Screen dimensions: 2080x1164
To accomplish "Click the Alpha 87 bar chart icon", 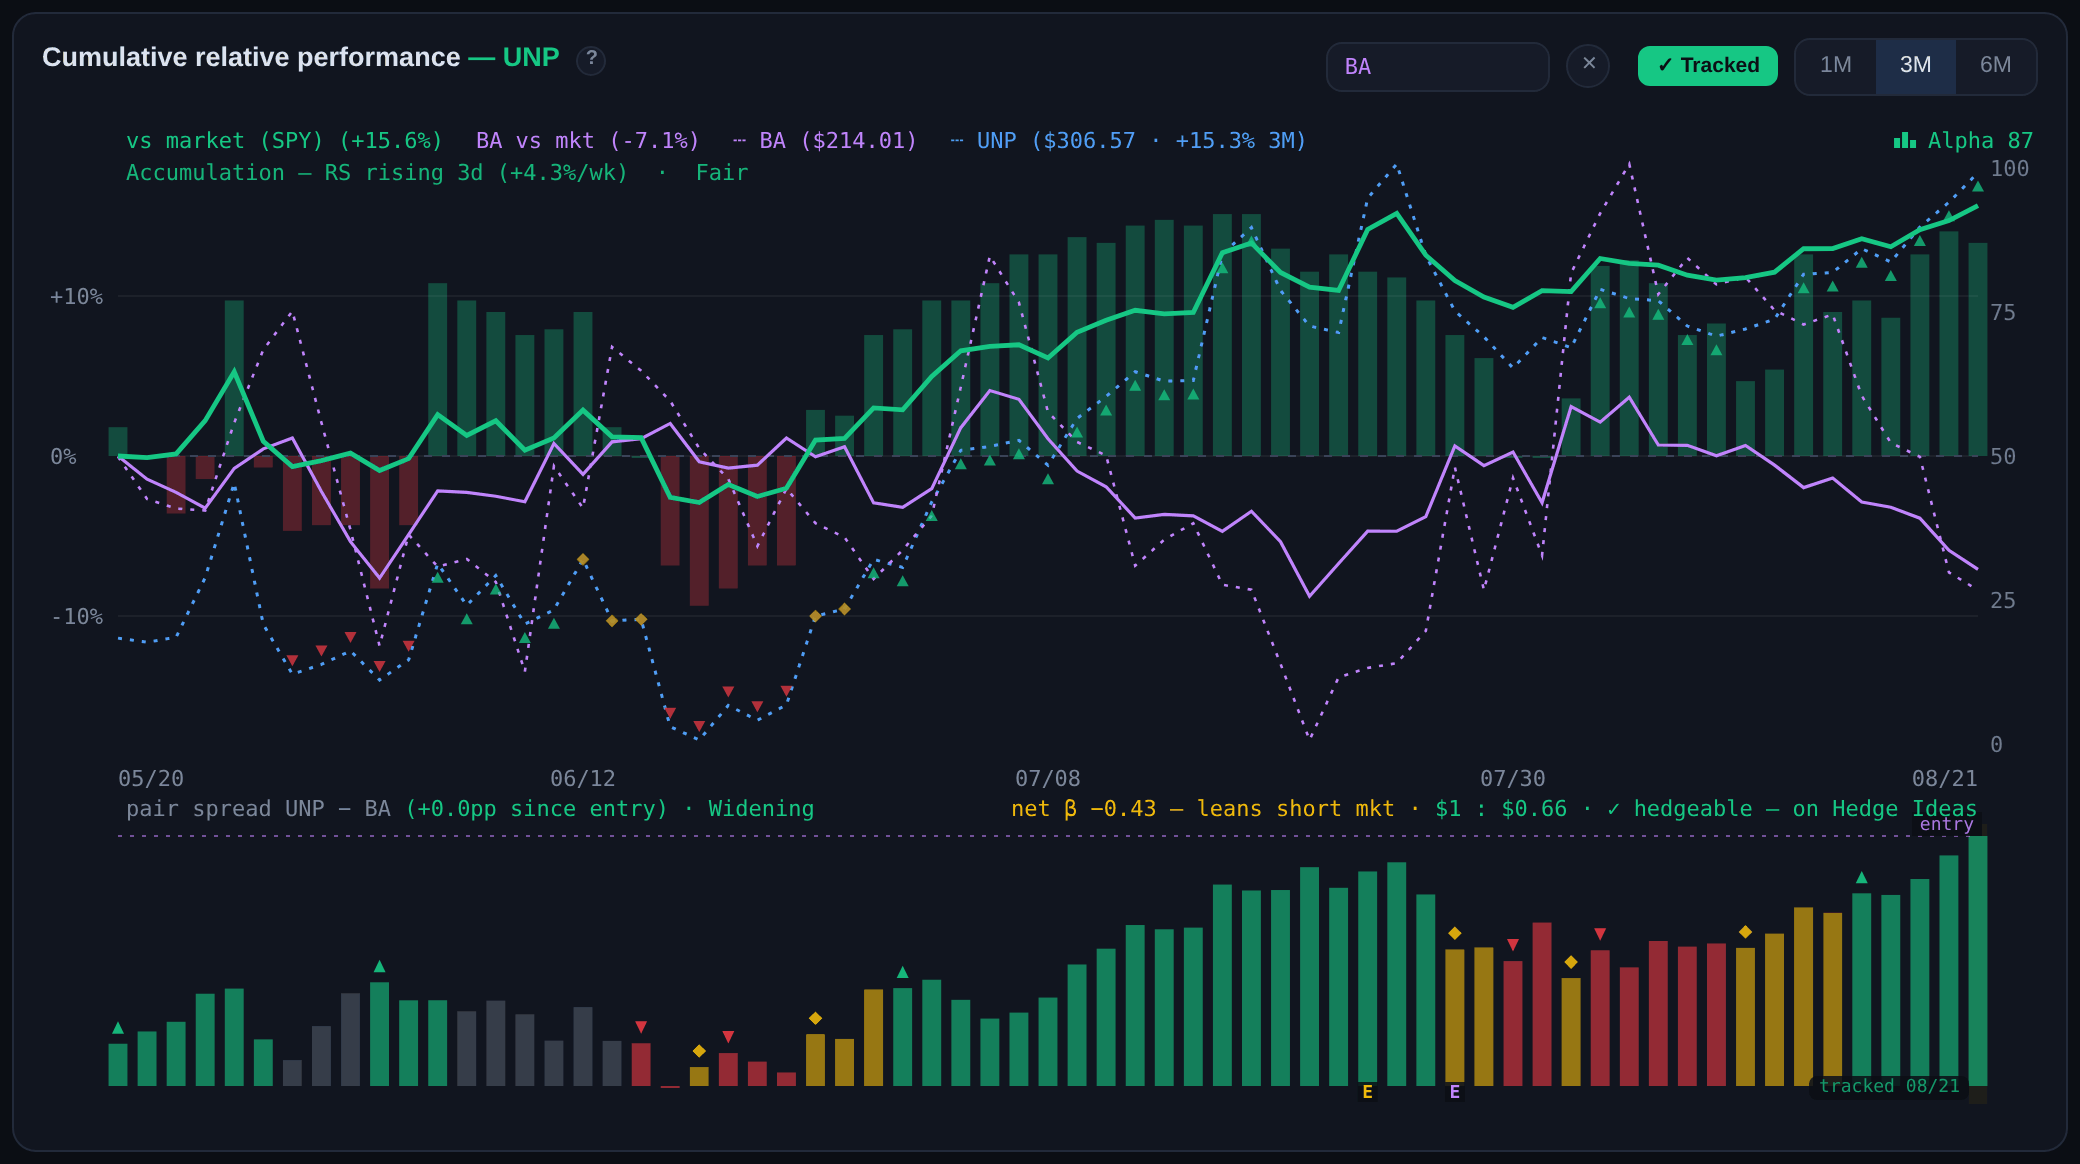I will pyautogui.click(x=1905, y=141).
